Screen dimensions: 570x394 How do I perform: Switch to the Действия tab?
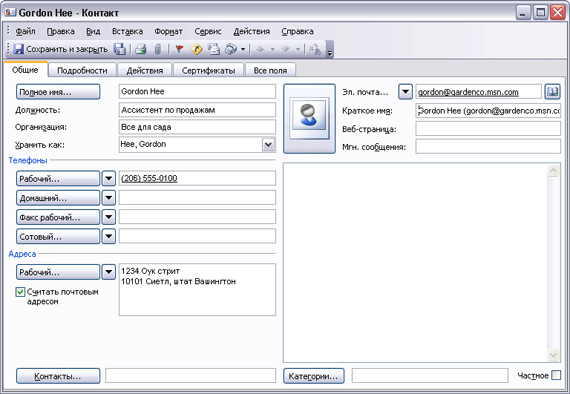coord(145,70)
